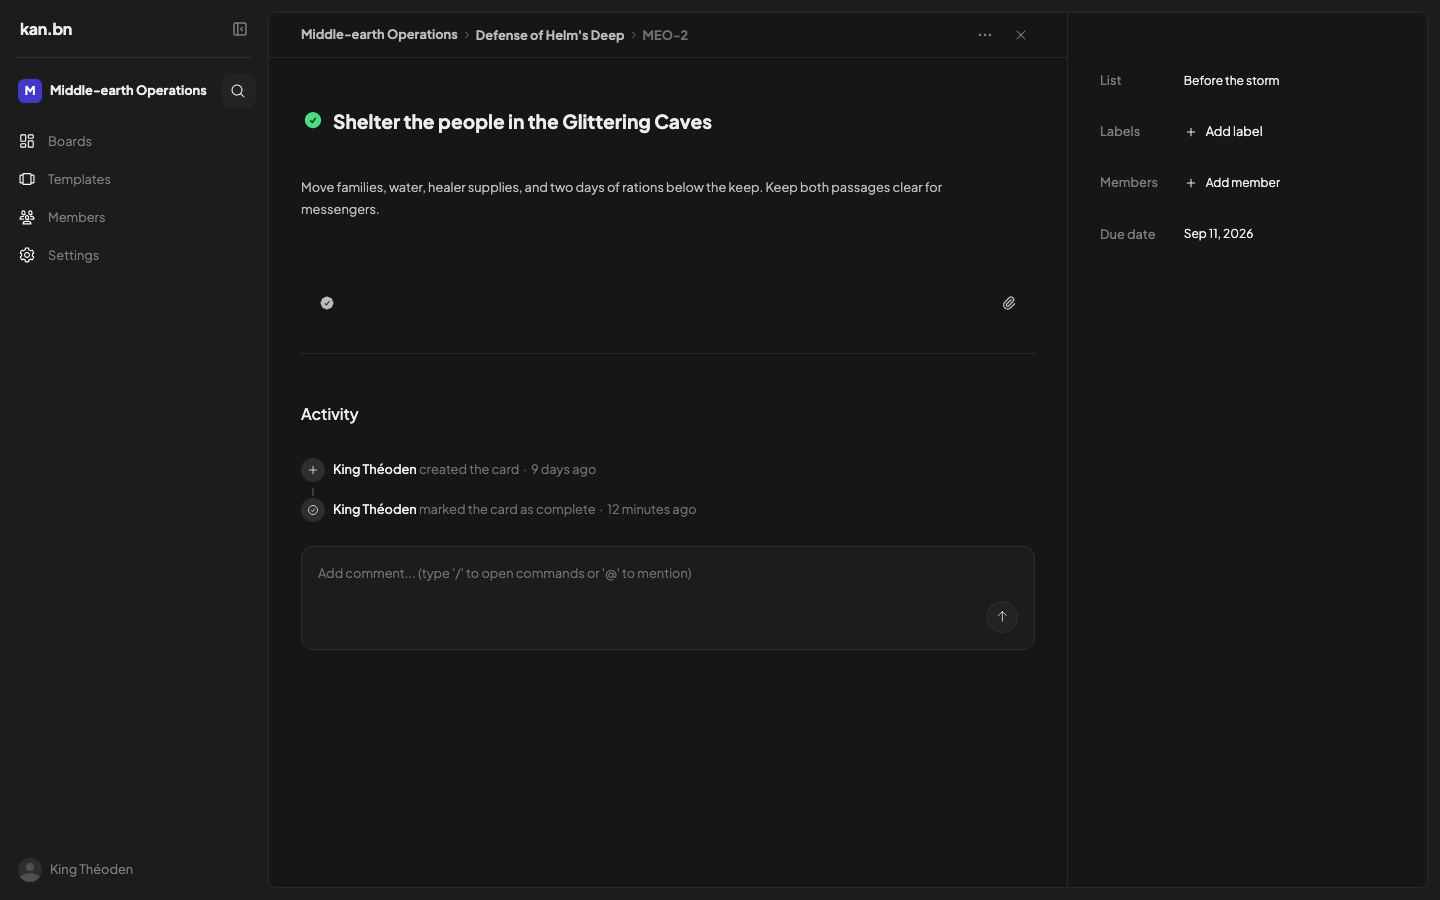The height and width of the screenshot is (900, 1440).
Task: Edit the Shelter the people card title
Action: [522, 122]
